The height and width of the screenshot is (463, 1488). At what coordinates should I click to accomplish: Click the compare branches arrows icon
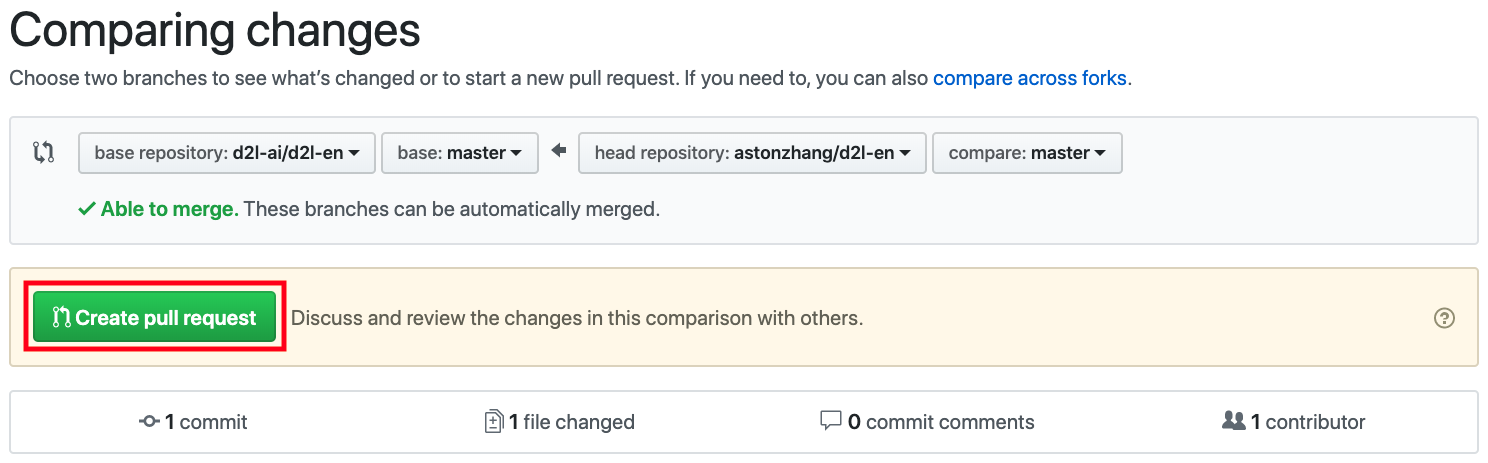click(x=43, y=153)
